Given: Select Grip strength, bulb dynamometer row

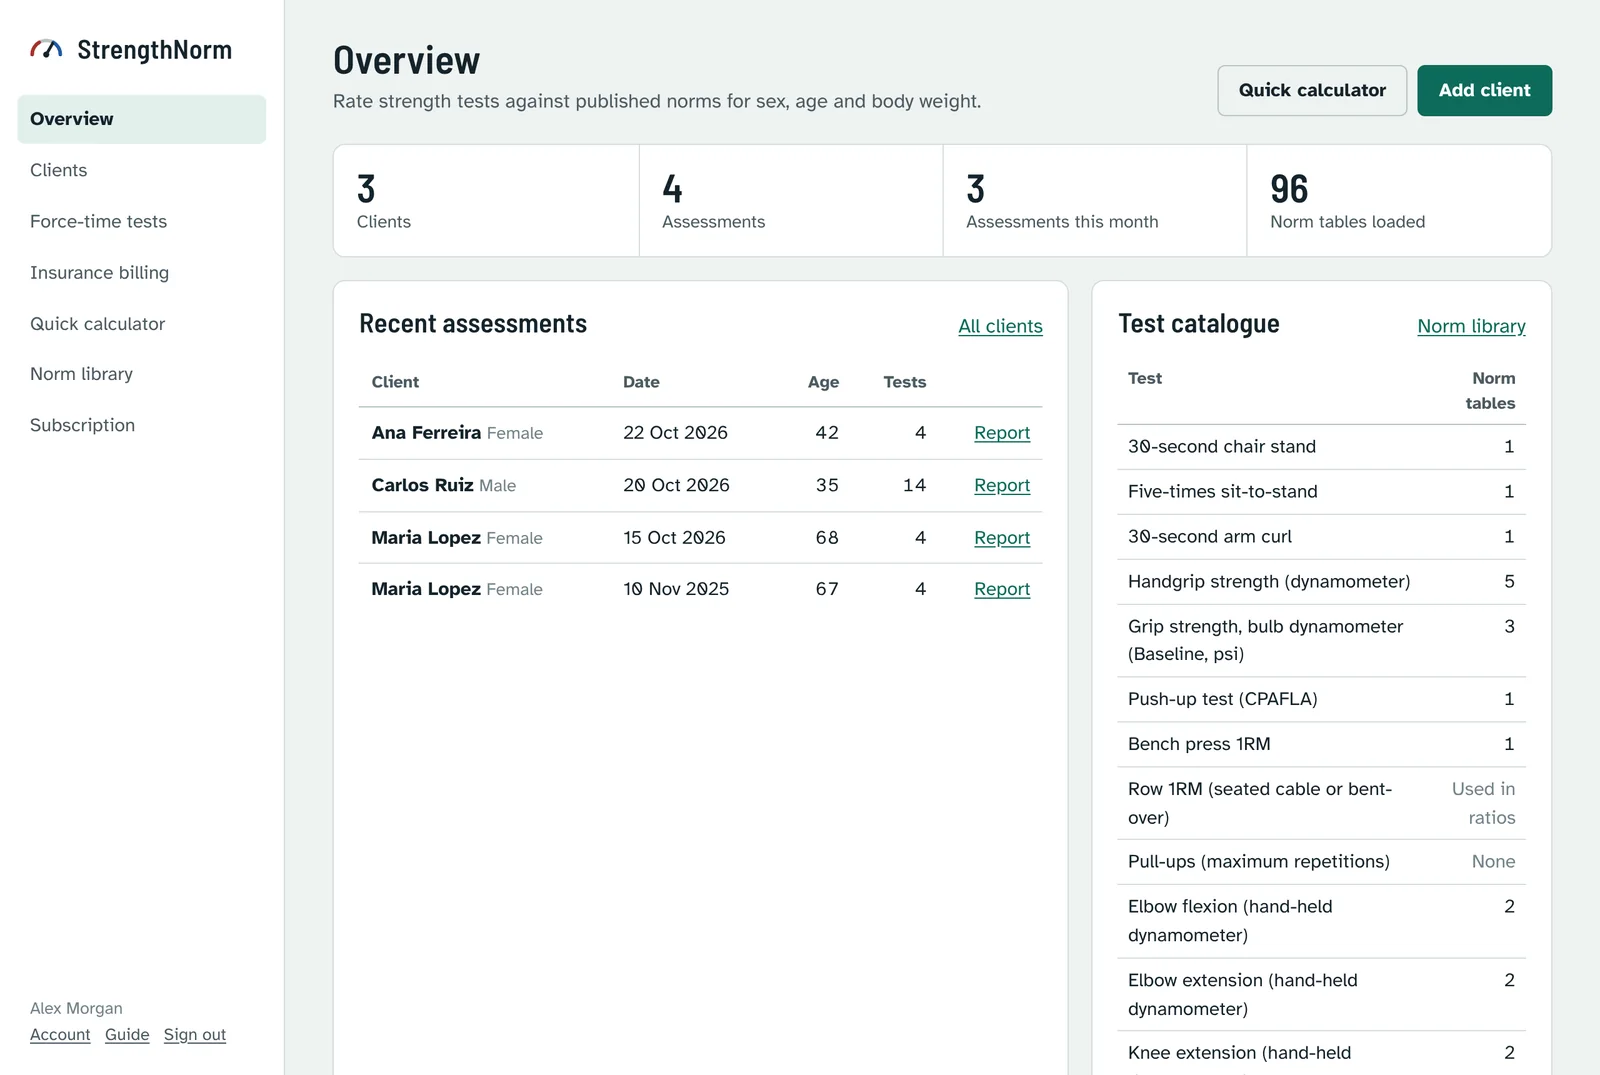Looking at the screenshot, I should tap(1321, 641).
